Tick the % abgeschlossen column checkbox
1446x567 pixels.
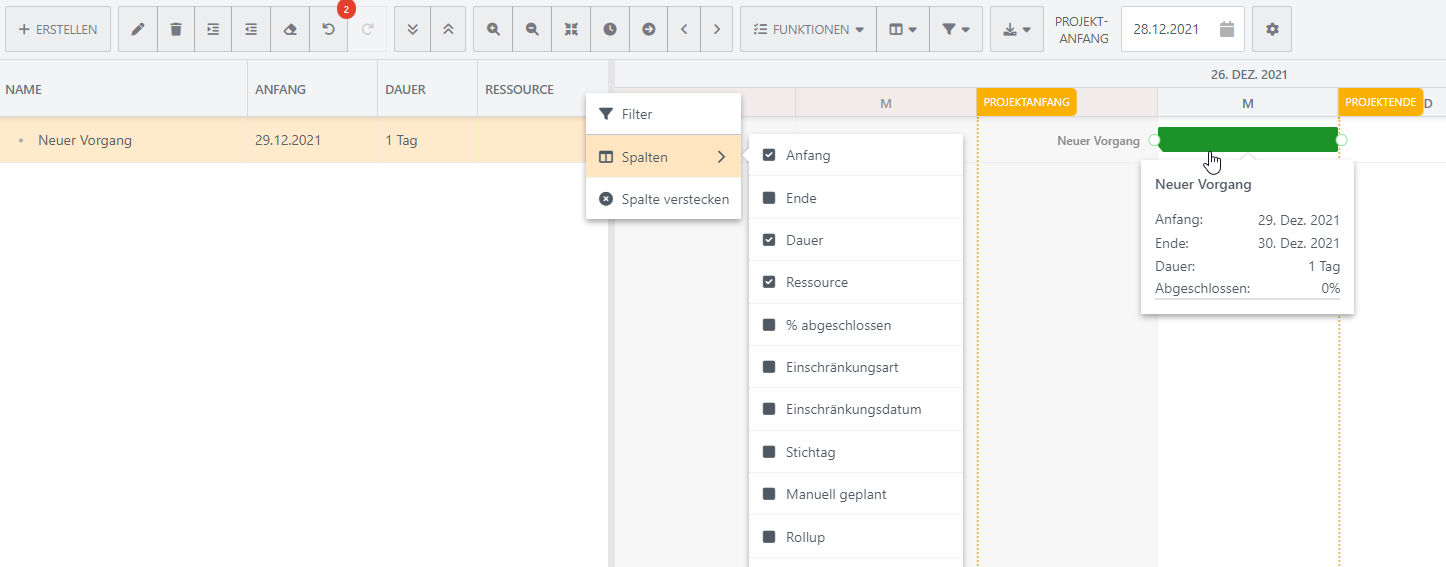point(769,325)
